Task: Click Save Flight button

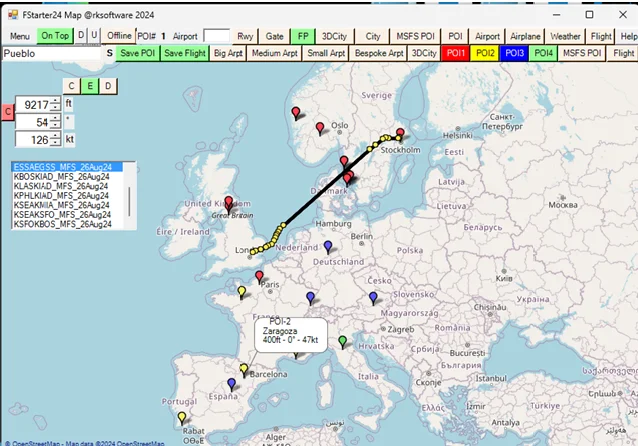Action: 185,53
